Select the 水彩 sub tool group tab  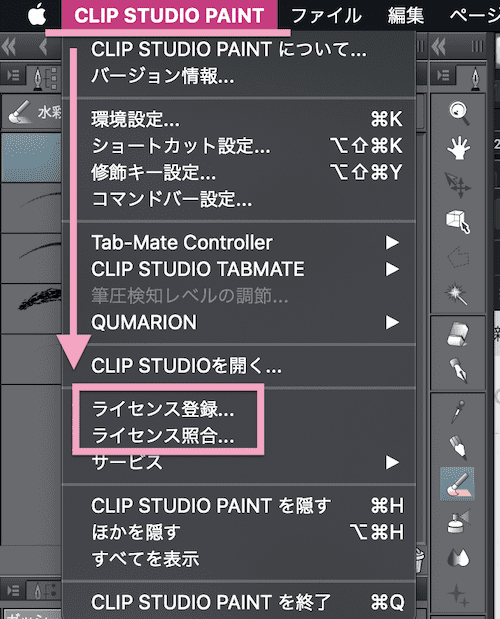pos(32,113)
